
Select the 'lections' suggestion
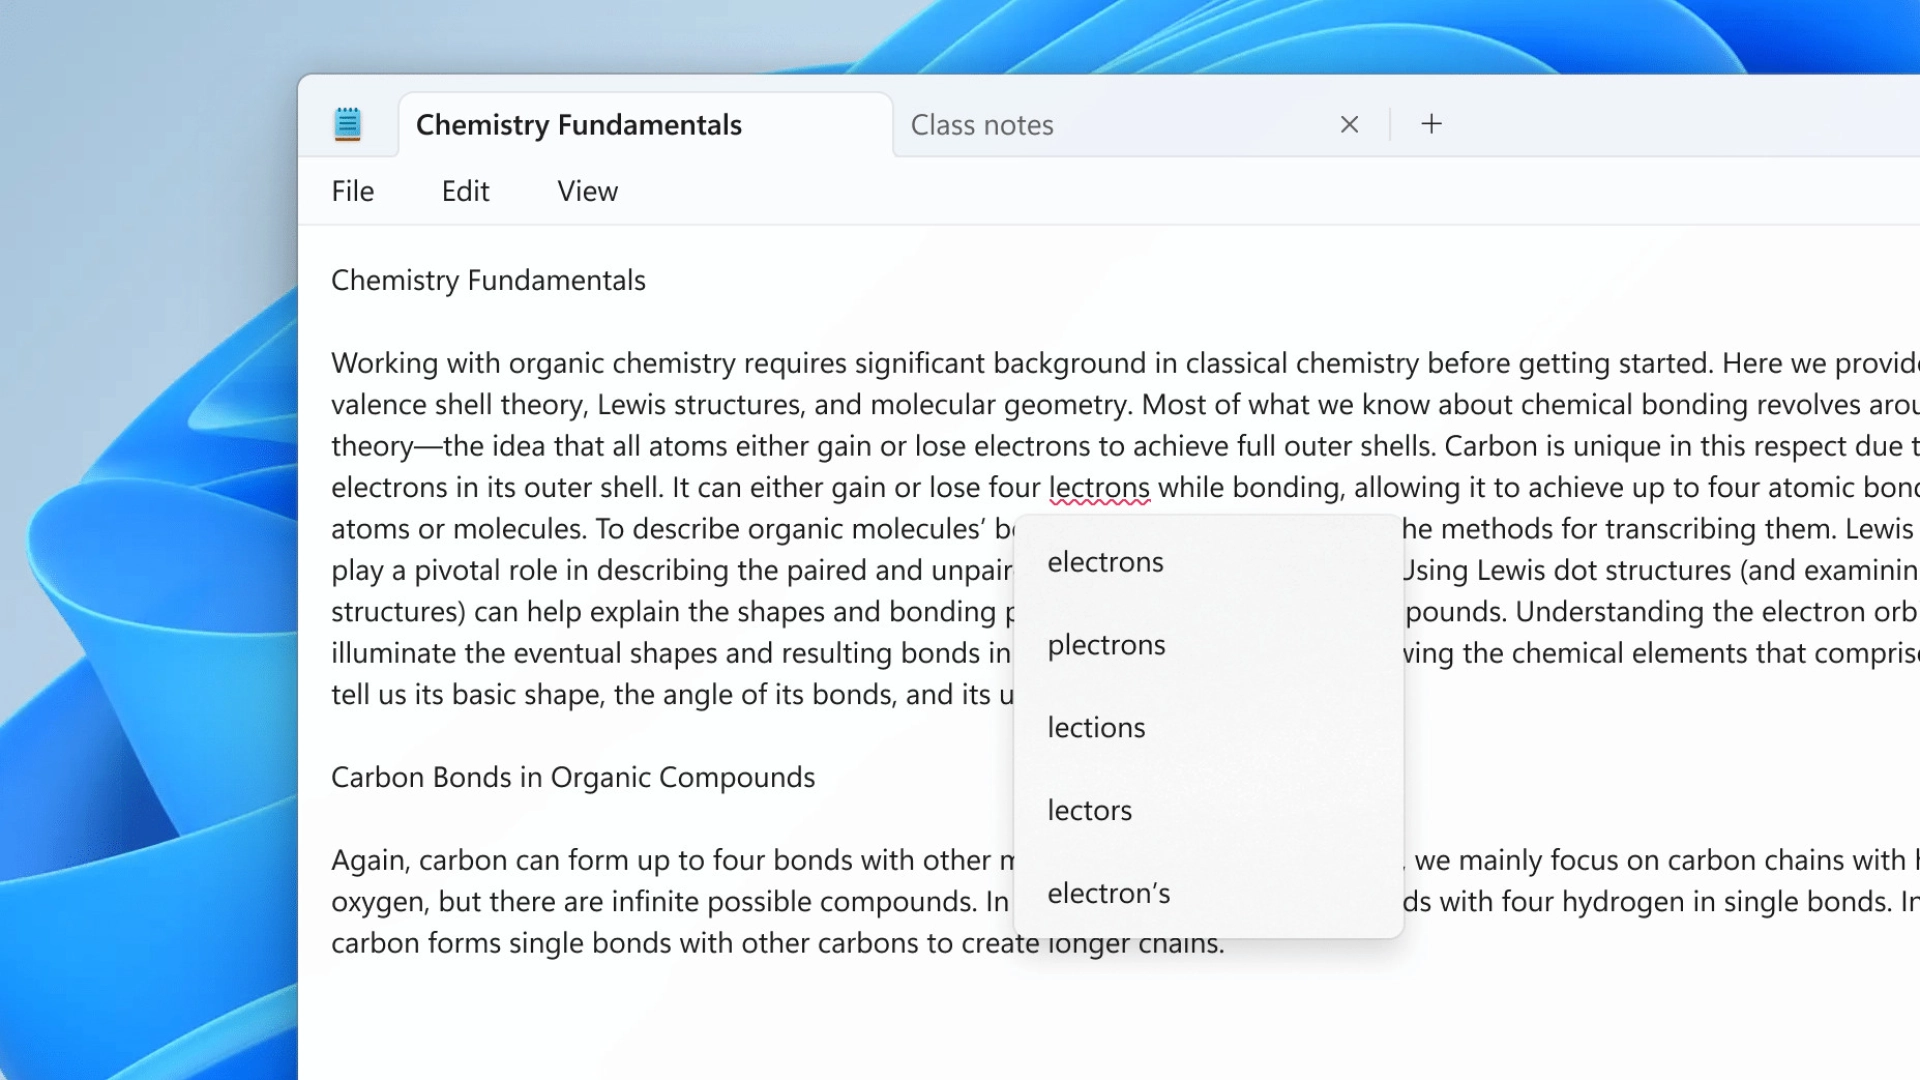[1096, 728]
